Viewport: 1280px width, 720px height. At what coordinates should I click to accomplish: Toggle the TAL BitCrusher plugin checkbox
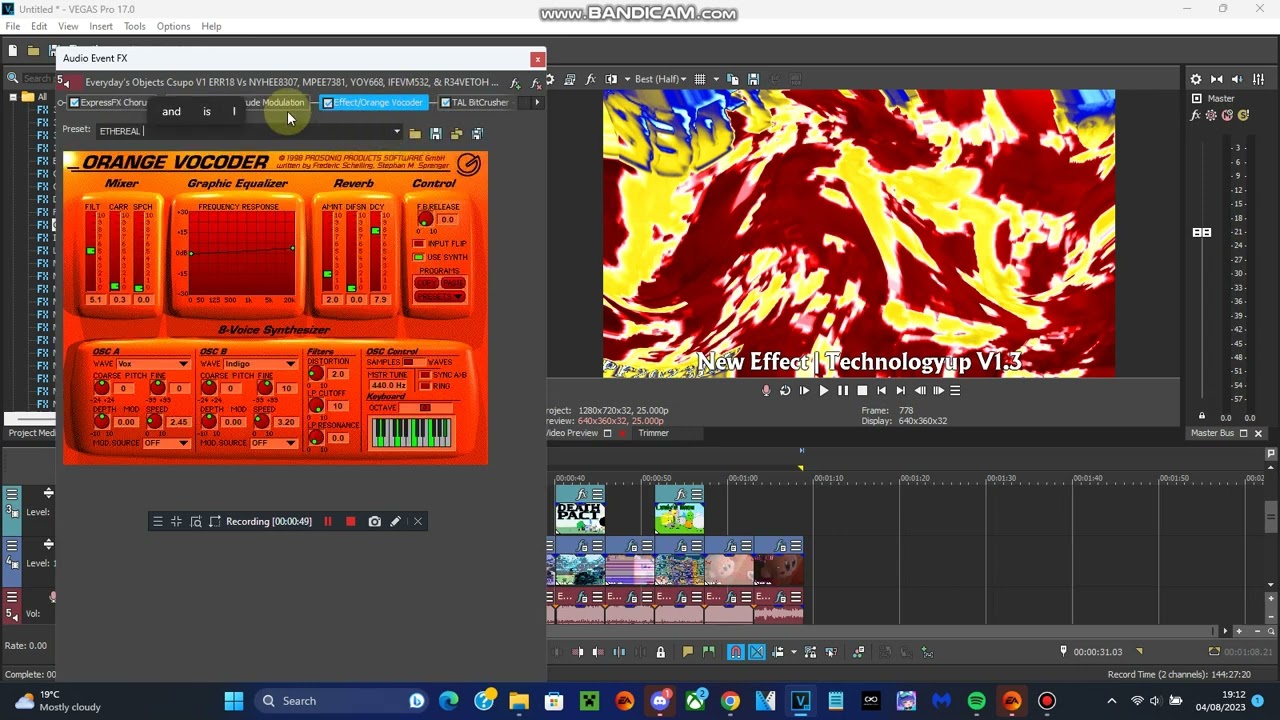445,103
